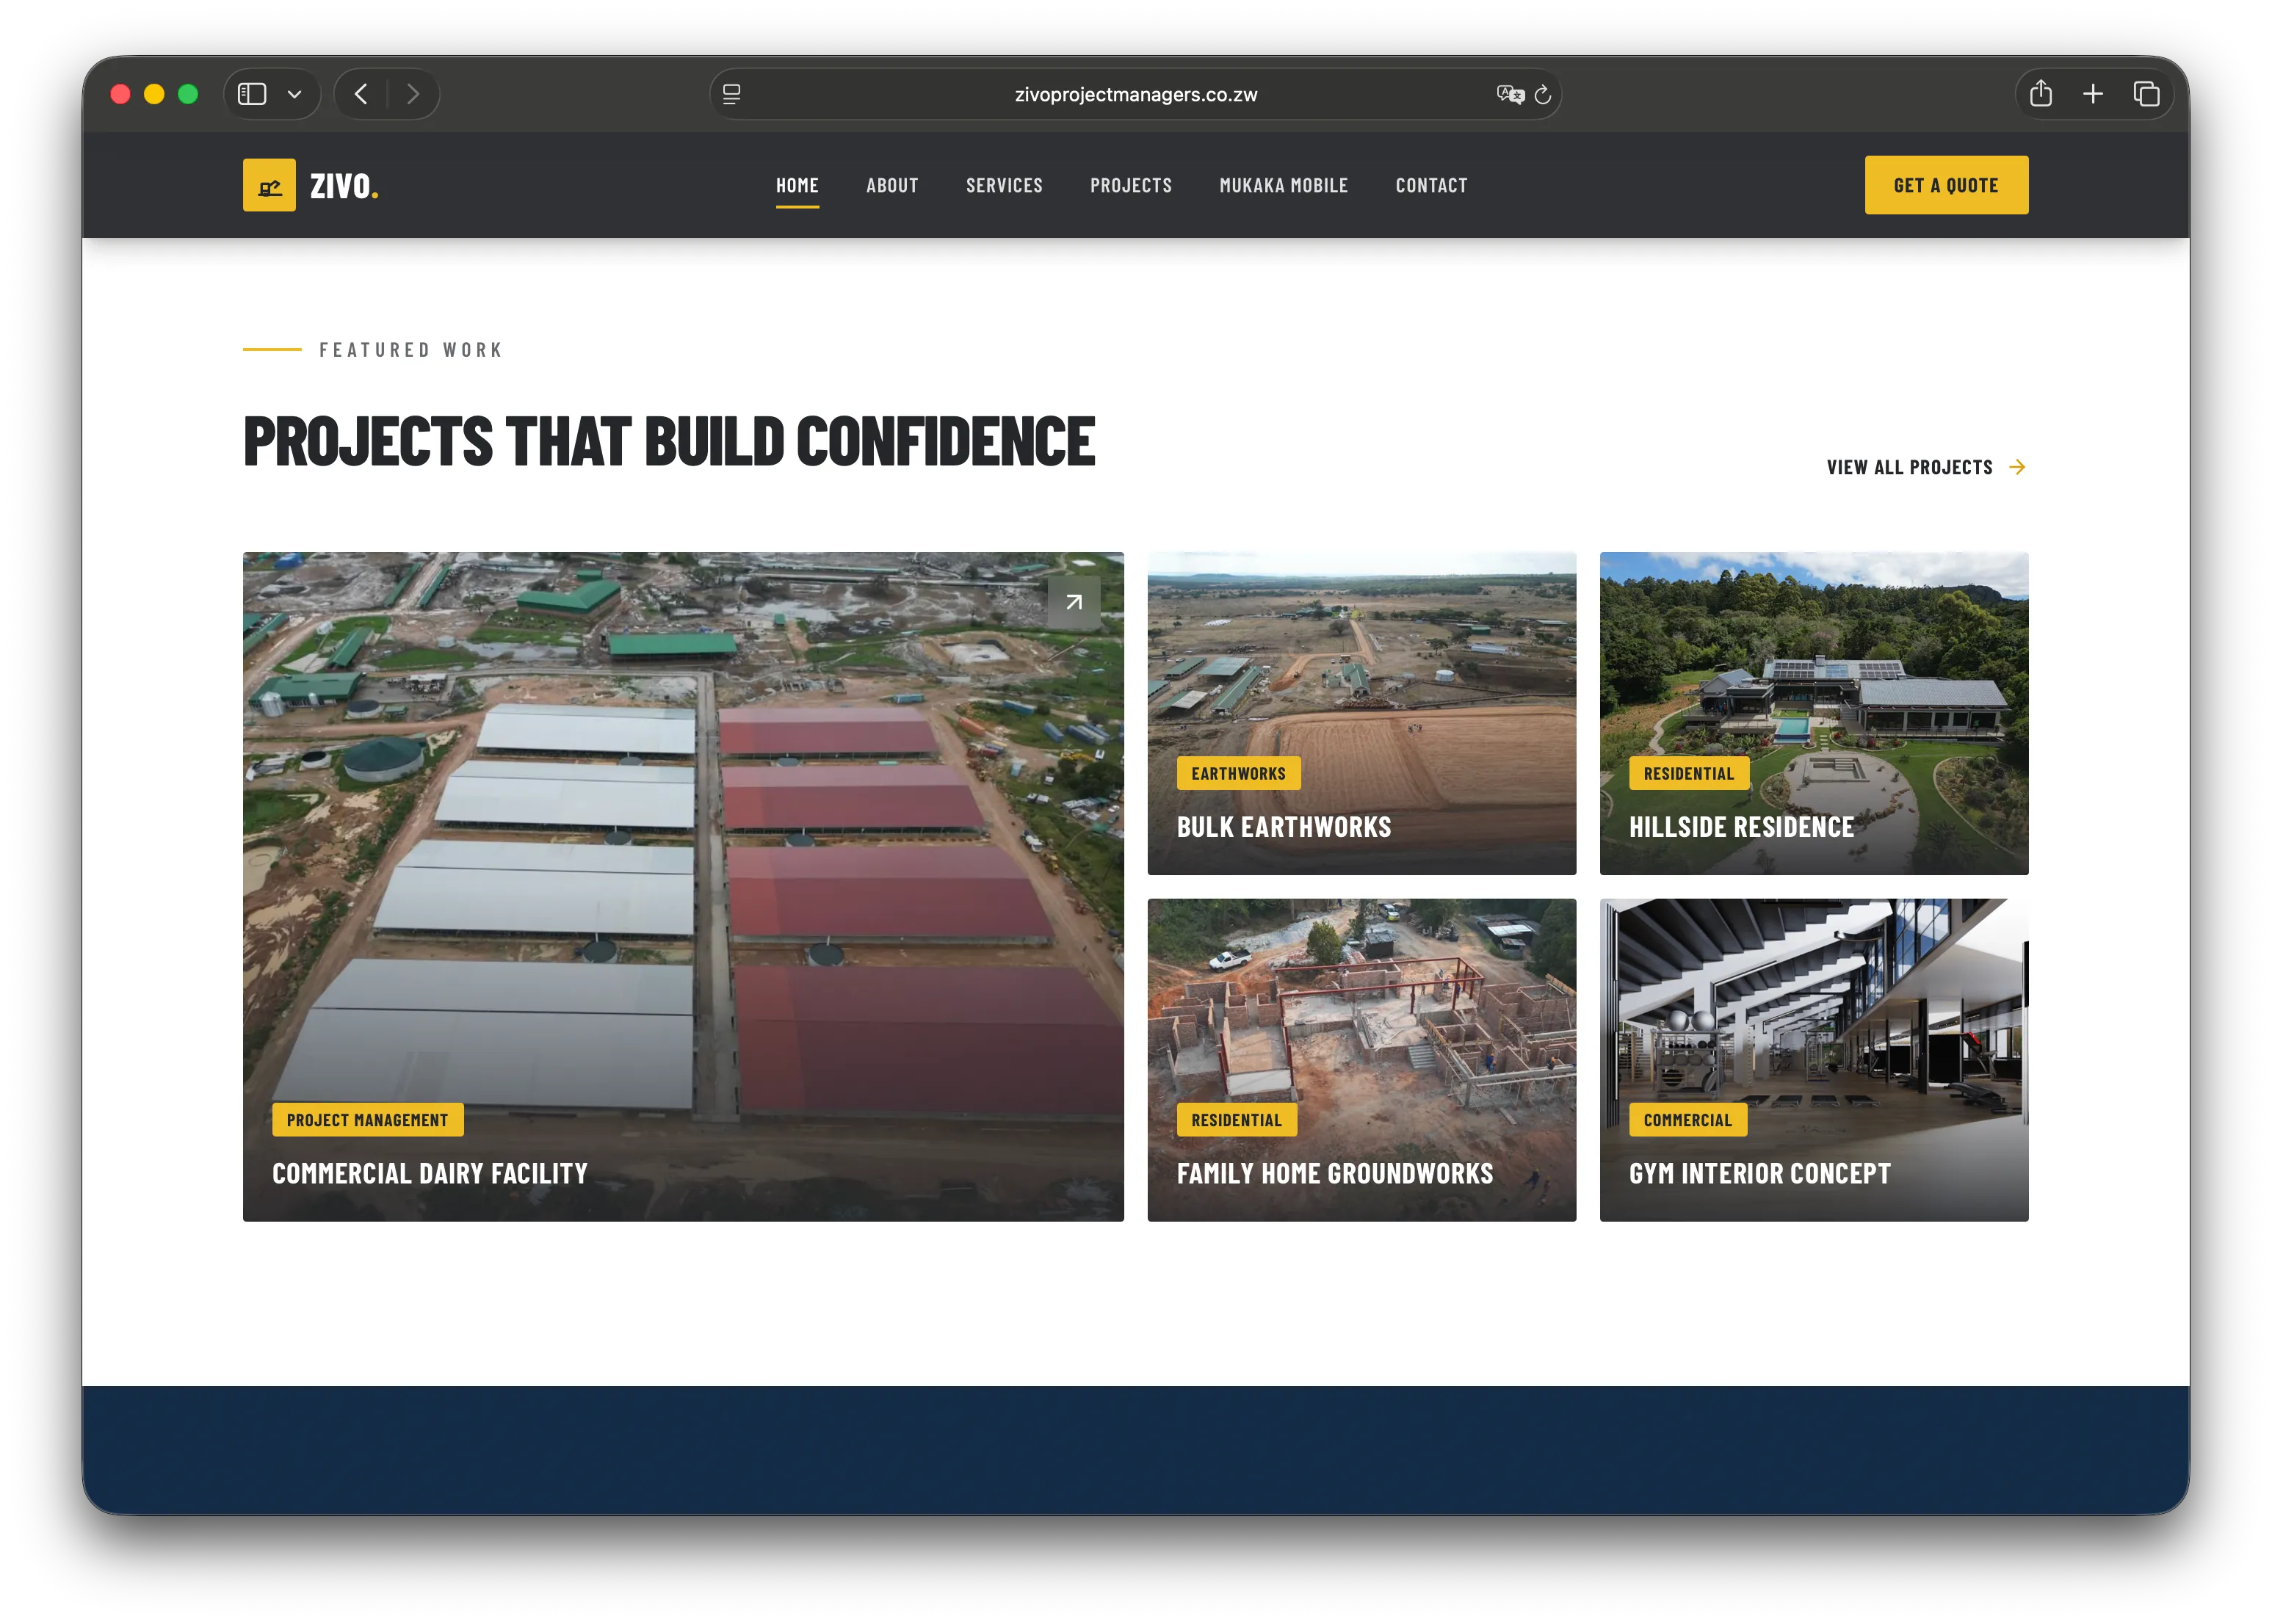The height and width of the screenshot is (1624, 2272).
Task: Enter full screen with green button
Action: click(188, 94)
